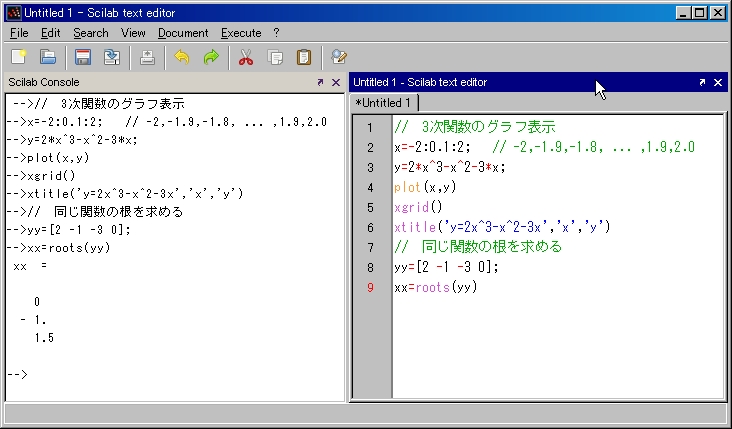The width and height of the screenshot is (732, 429).
Task: Click the Print toolbar icon
Action: 148,57
